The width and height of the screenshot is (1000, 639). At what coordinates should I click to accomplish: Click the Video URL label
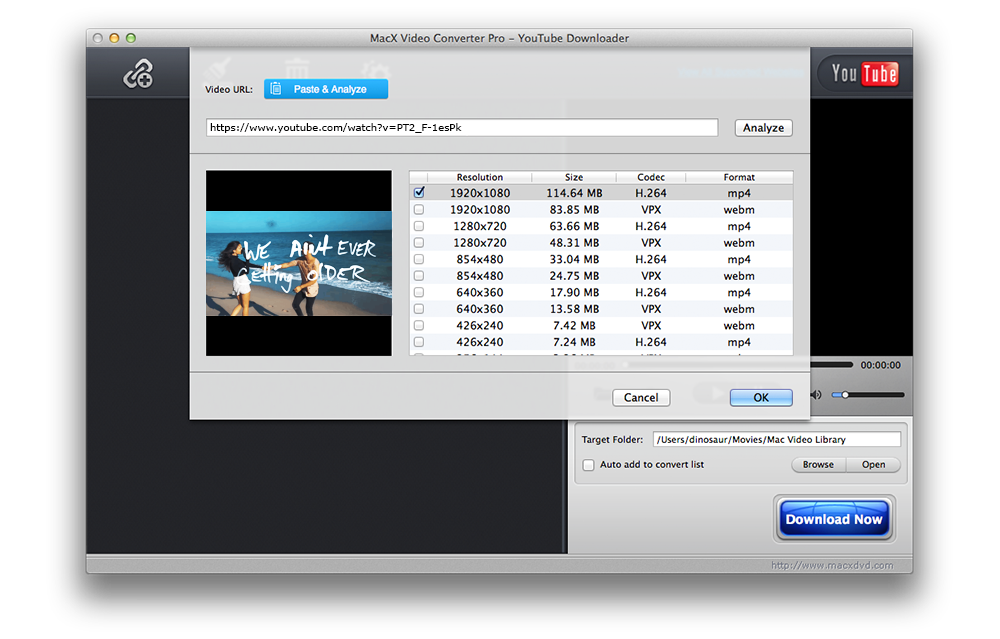(x=229, y=89)
